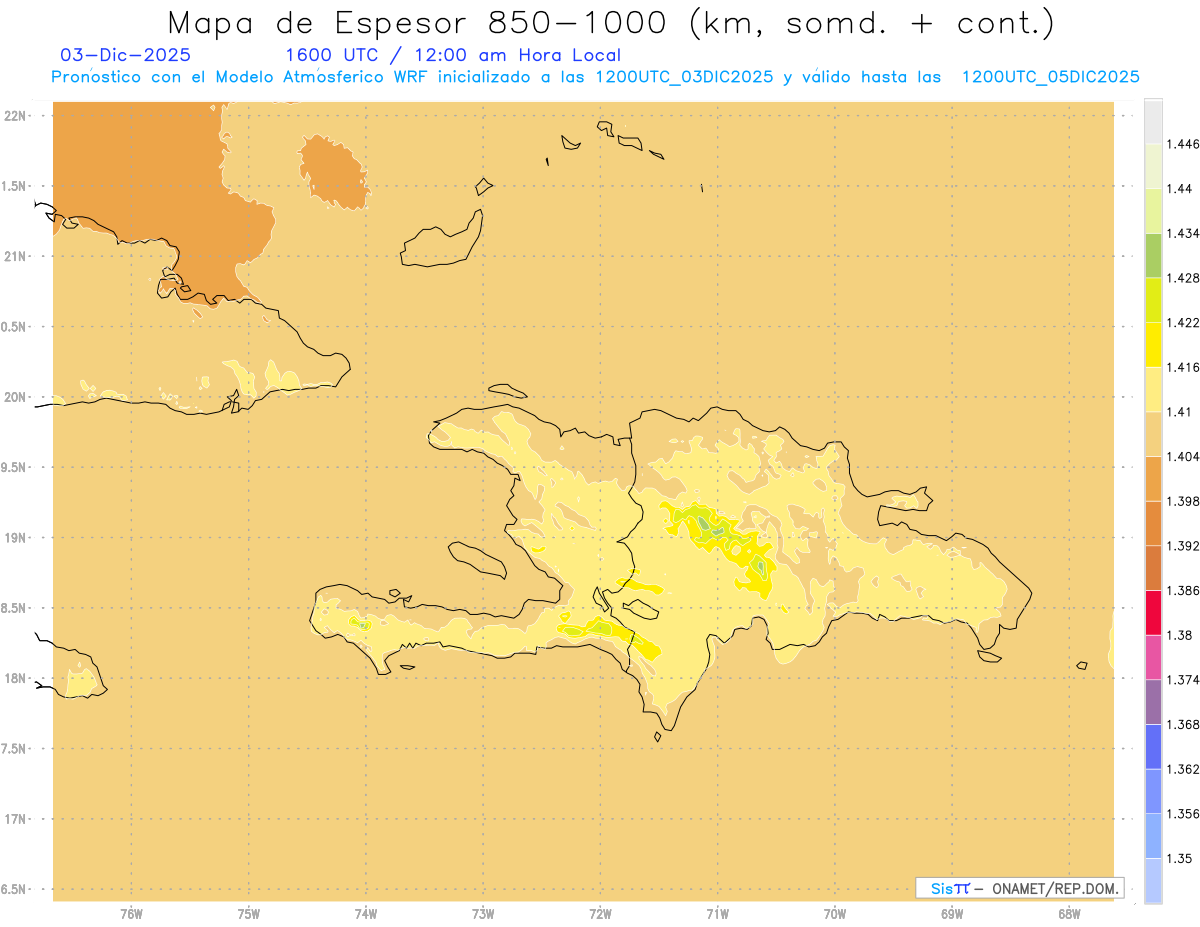Click the '71W' longitude label
The height and width of the screenshot is (927, 1200).
pos(718,914)
